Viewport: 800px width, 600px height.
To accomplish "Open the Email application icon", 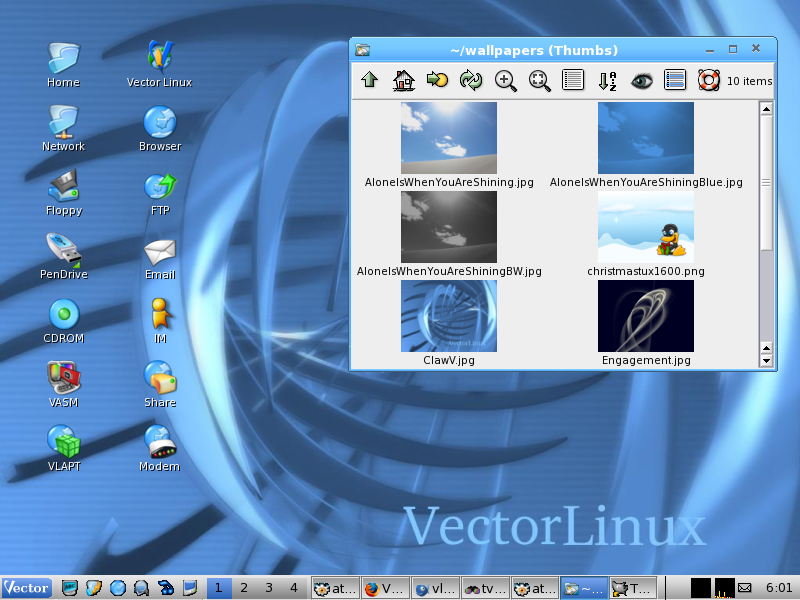I will pyautogui.click(x=159, y=250).
